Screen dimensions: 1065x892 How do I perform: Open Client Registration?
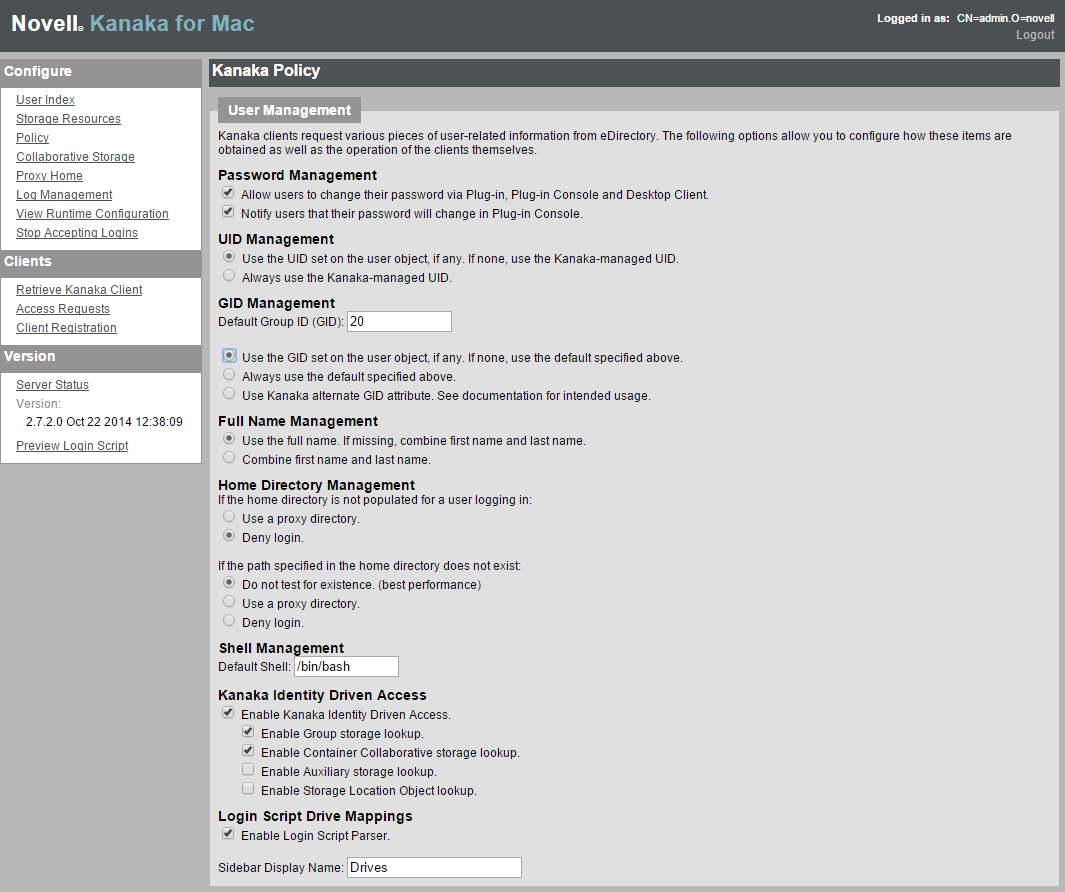coord(67,328)
